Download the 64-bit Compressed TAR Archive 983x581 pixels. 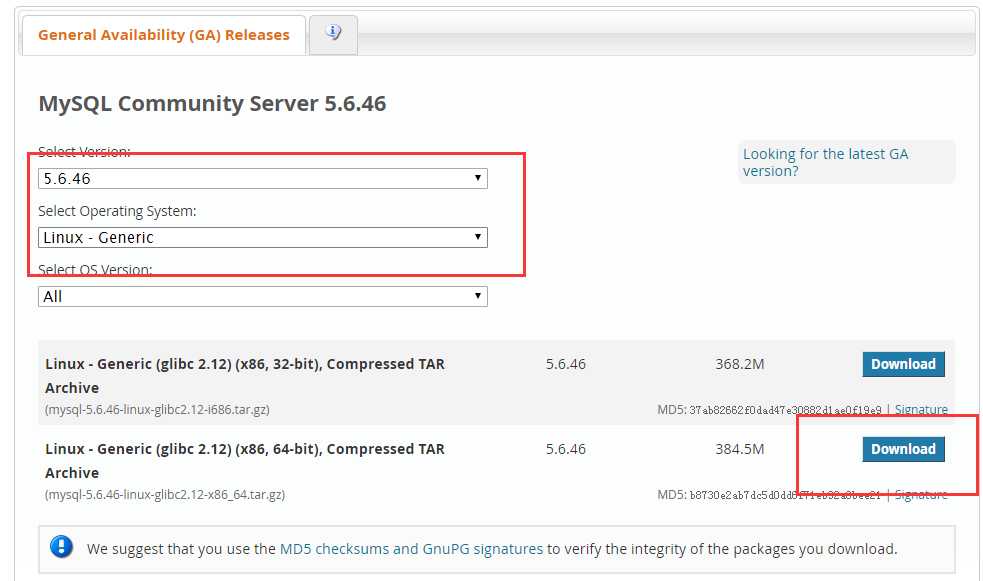point(903,449)
